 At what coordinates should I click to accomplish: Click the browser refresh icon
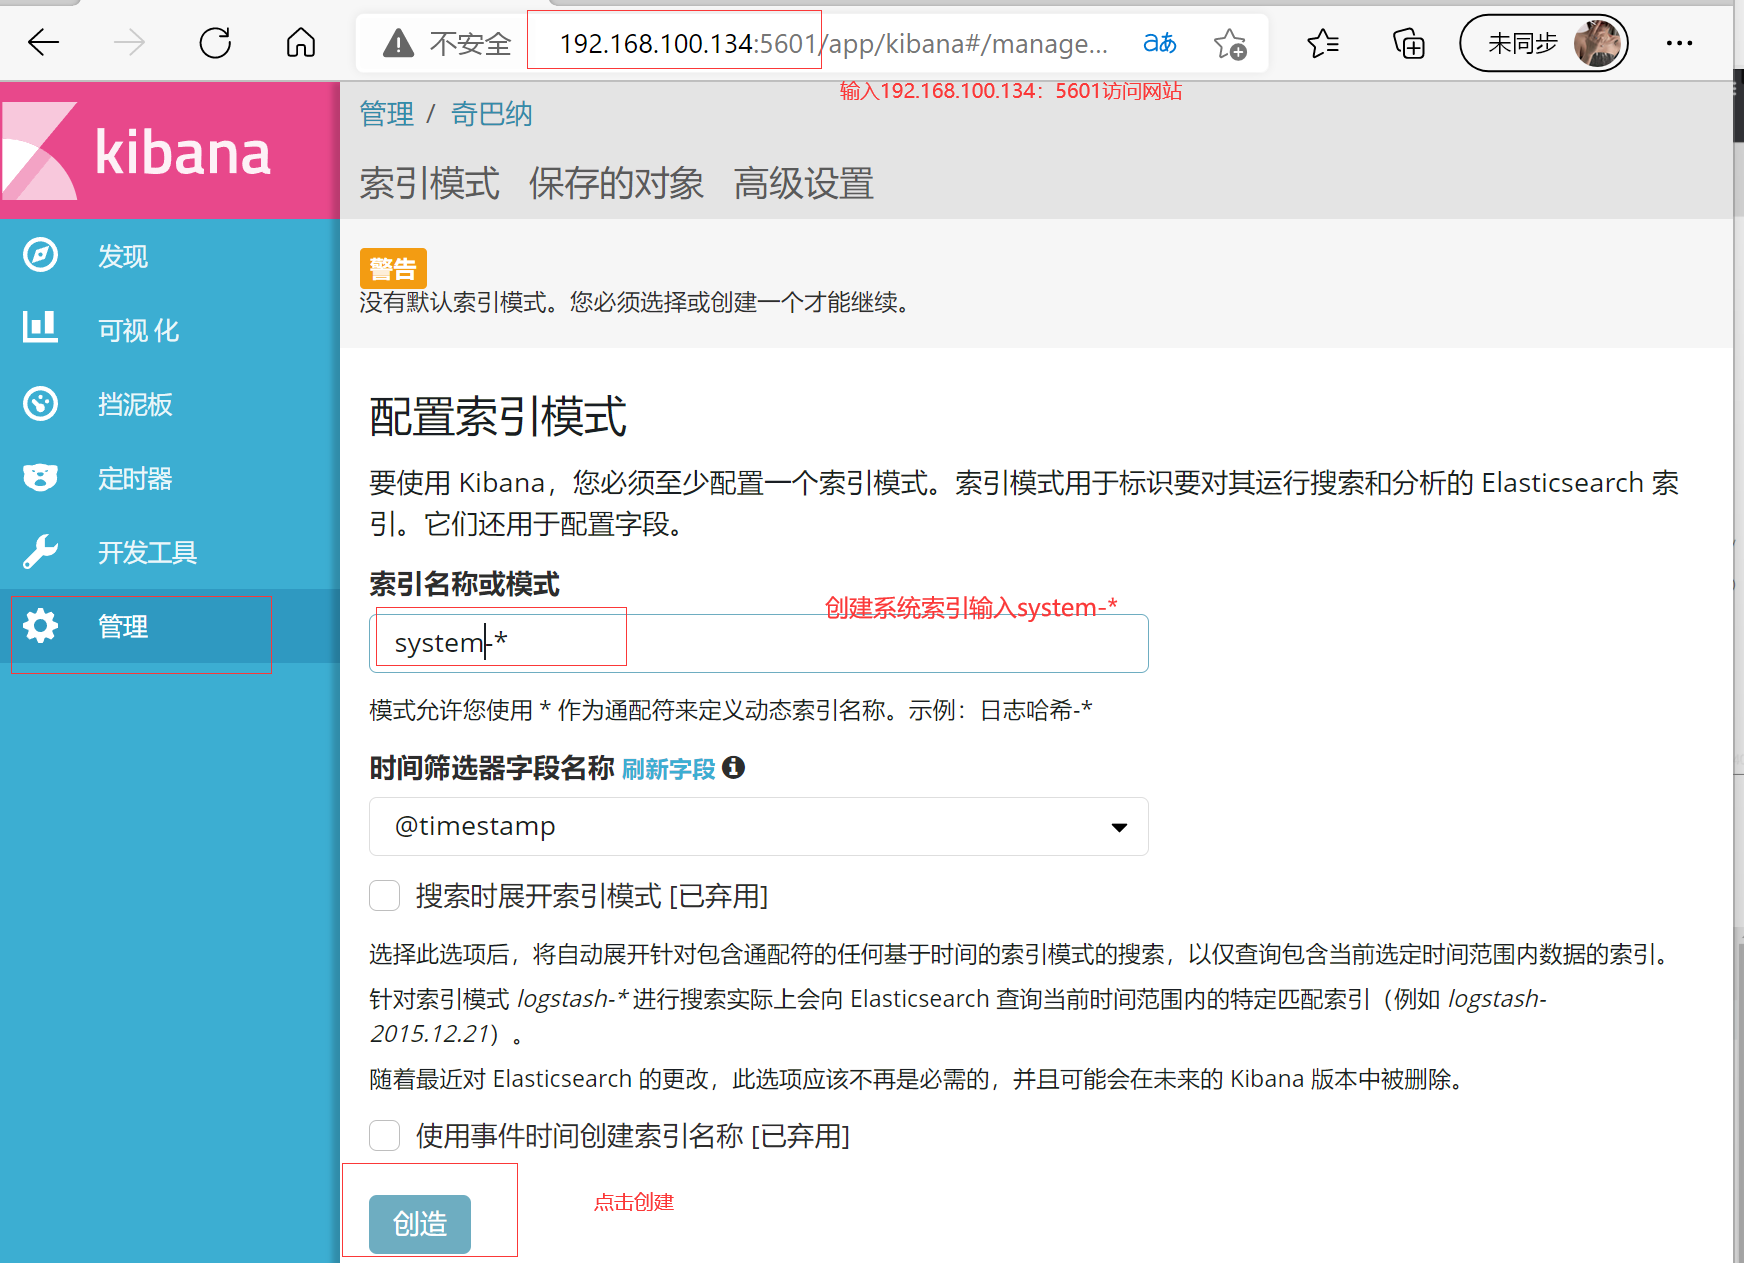pos(215,42)
